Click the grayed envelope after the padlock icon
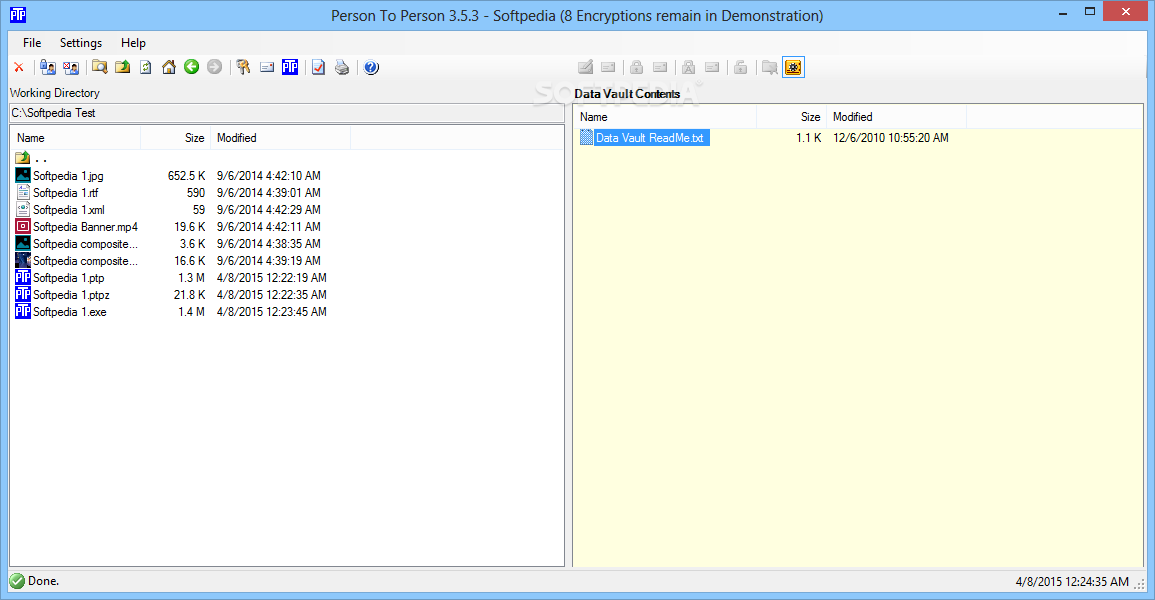The width and height of the screenshot is (1155, 600). click(660, 68)
